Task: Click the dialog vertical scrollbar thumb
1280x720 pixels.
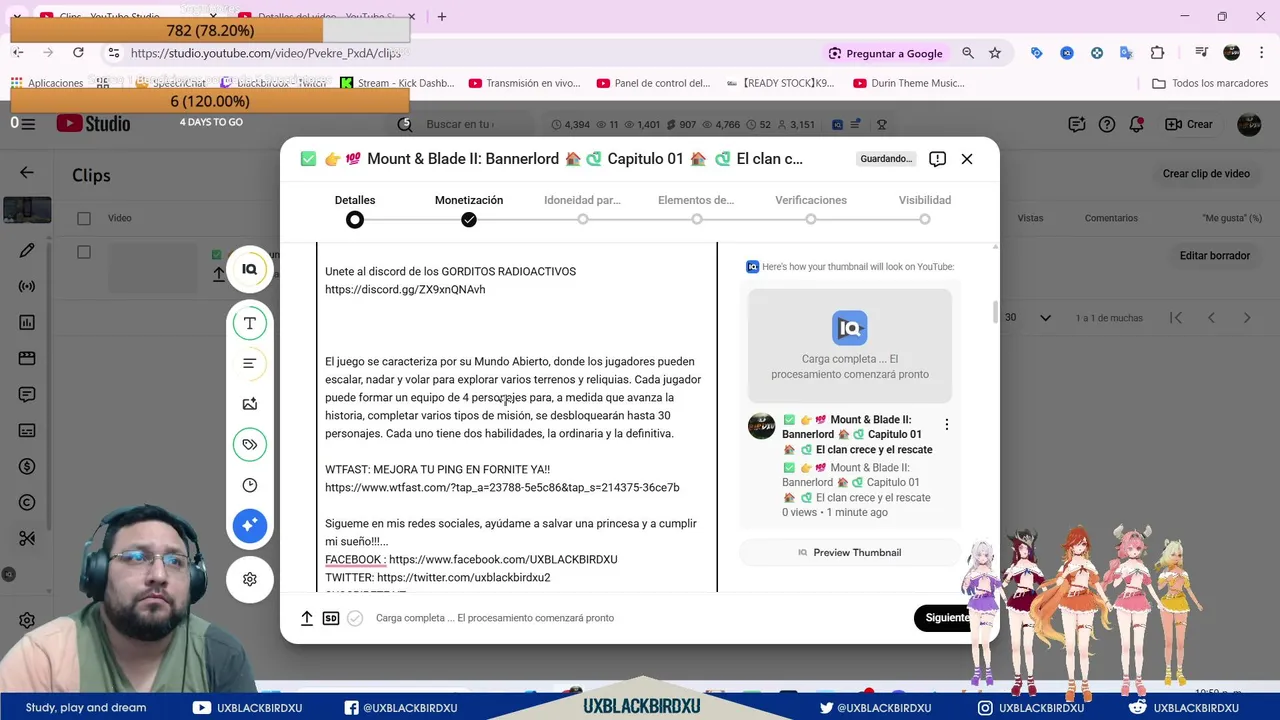Action: pyautogui.click(x=995, y=311)
